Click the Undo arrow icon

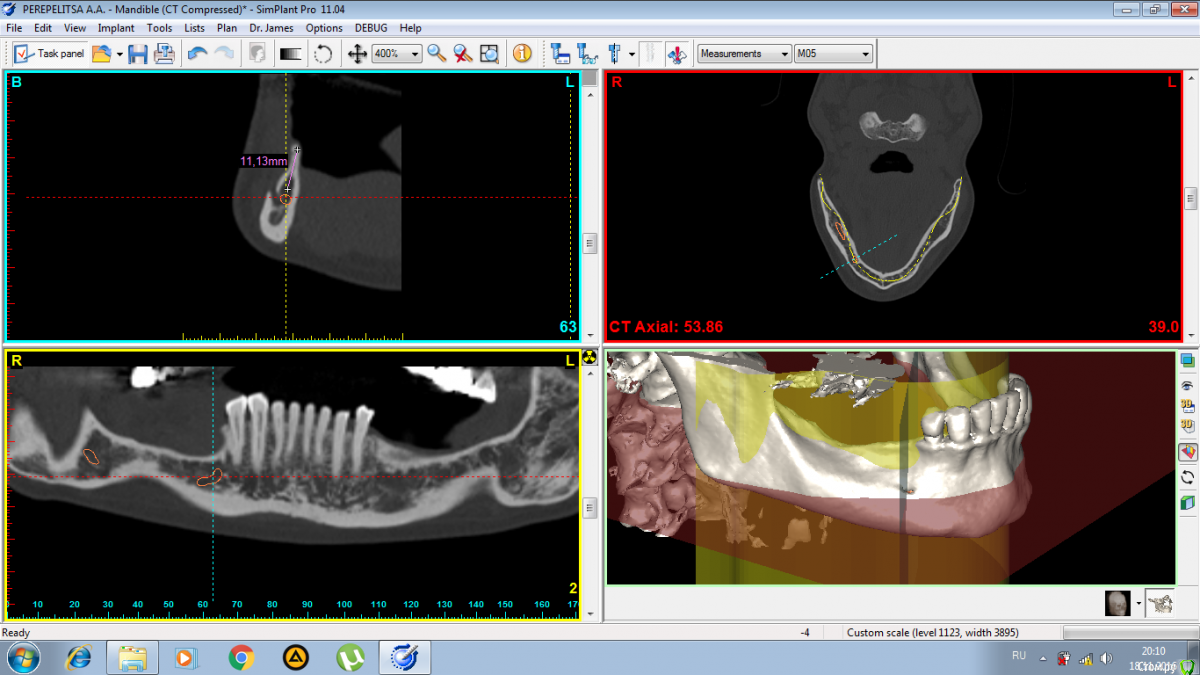(x=197, y=54)
